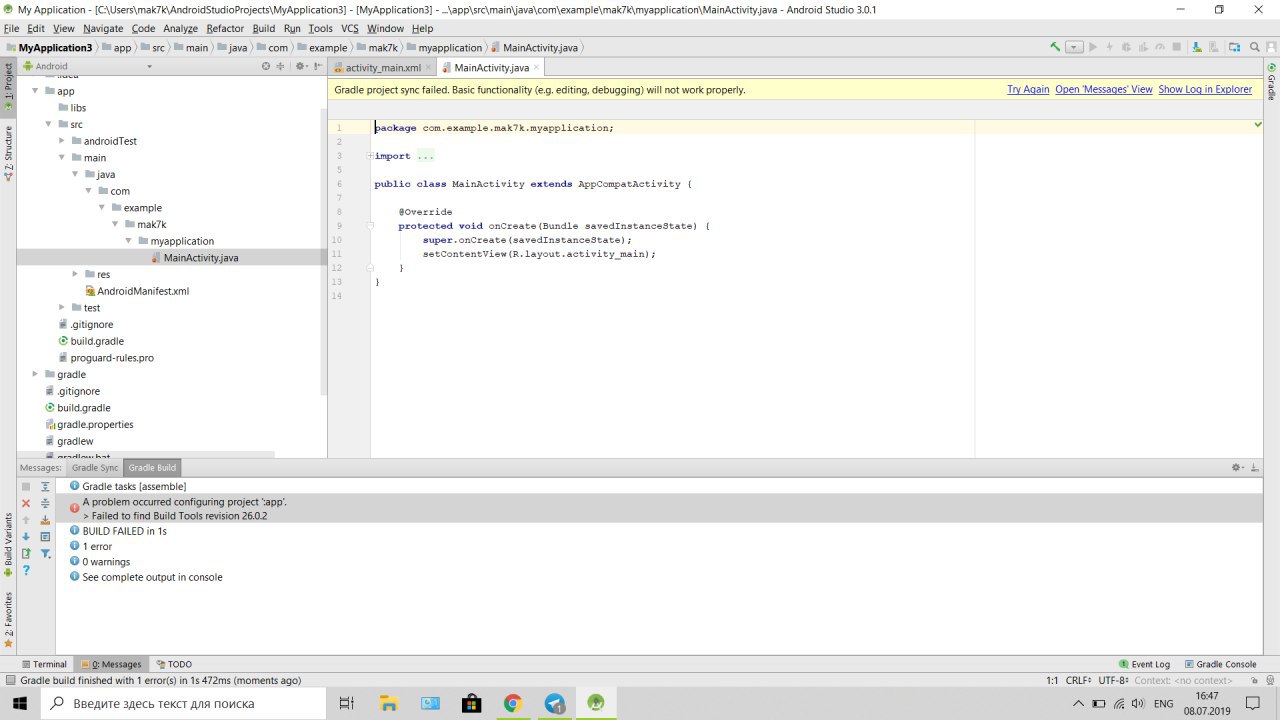The image size is (1280, 720).
Task: Click the SDK Manager download icon
Action: click(x=1197, y=47)
